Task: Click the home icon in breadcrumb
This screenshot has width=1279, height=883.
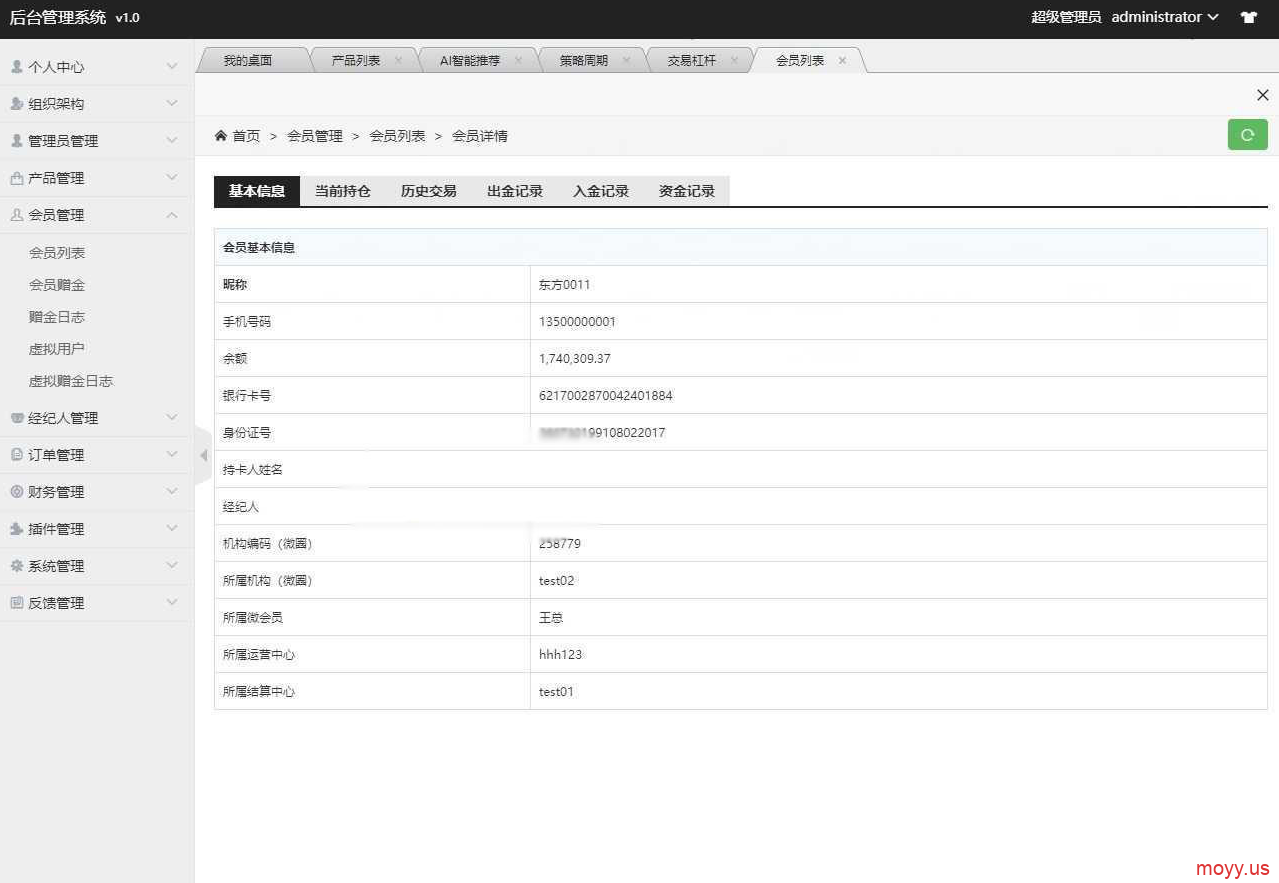Action: coord(221,136)
